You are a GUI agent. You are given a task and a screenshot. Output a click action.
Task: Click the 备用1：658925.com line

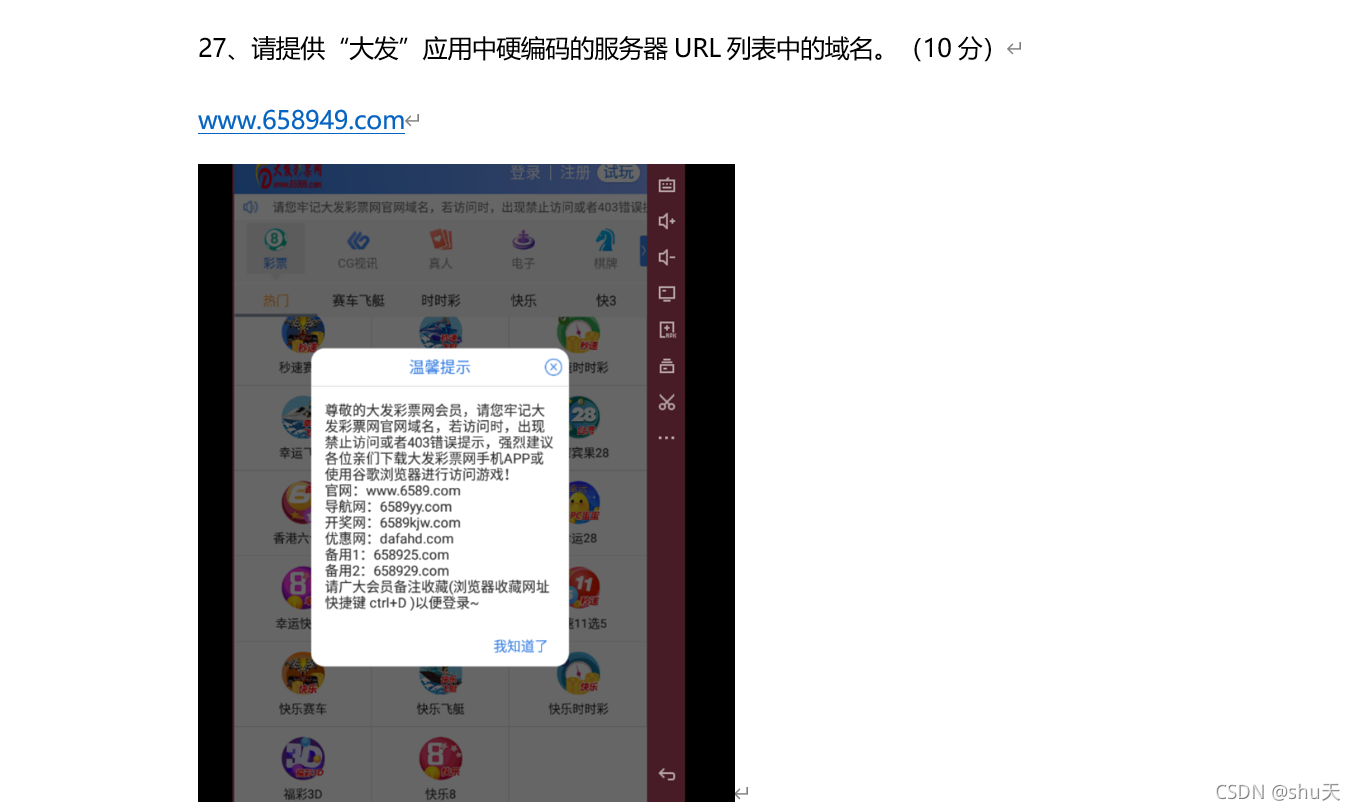click(x=387, y=554)
